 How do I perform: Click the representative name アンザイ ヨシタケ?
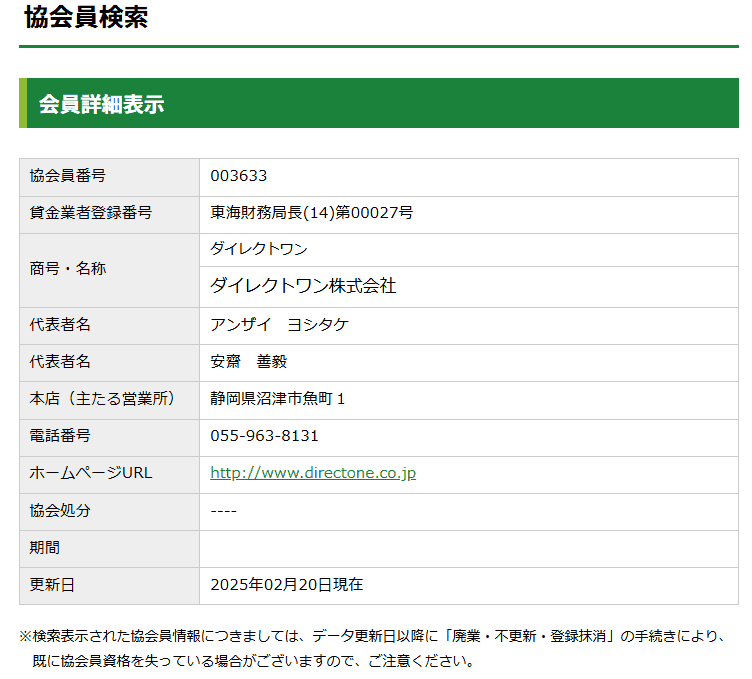279,324
